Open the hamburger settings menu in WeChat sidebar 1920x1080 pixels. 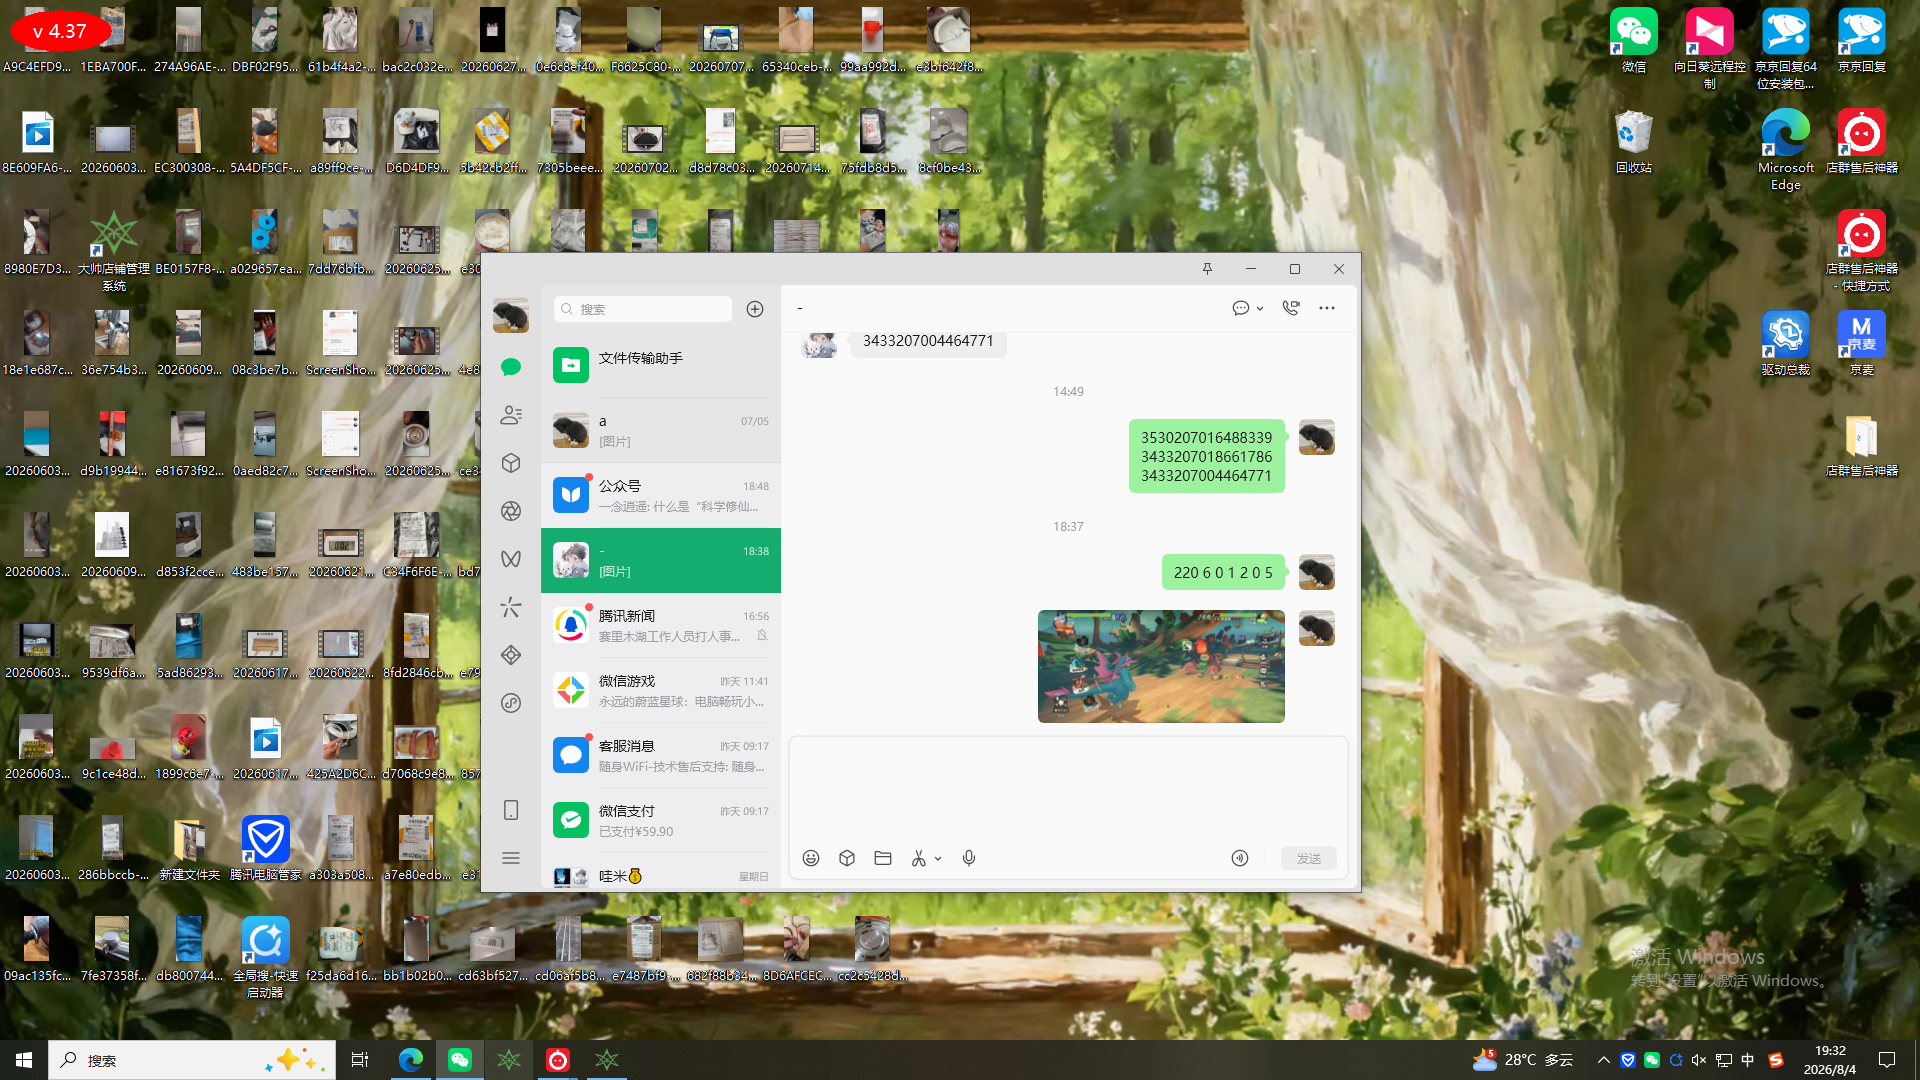(511, 858)
